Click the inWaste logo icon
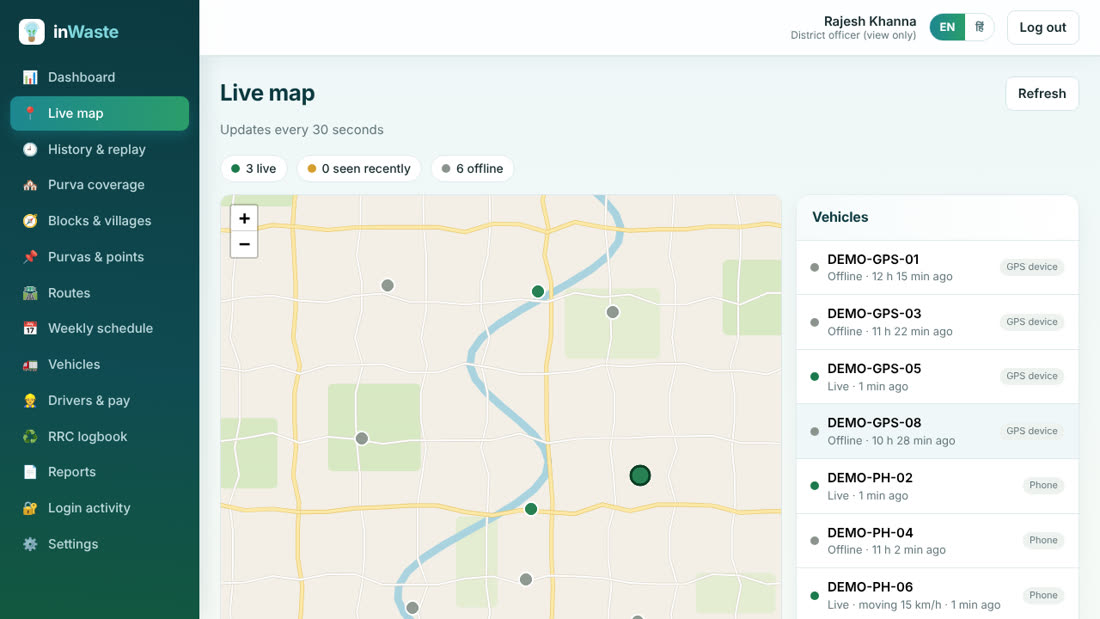 coord(32,32)
